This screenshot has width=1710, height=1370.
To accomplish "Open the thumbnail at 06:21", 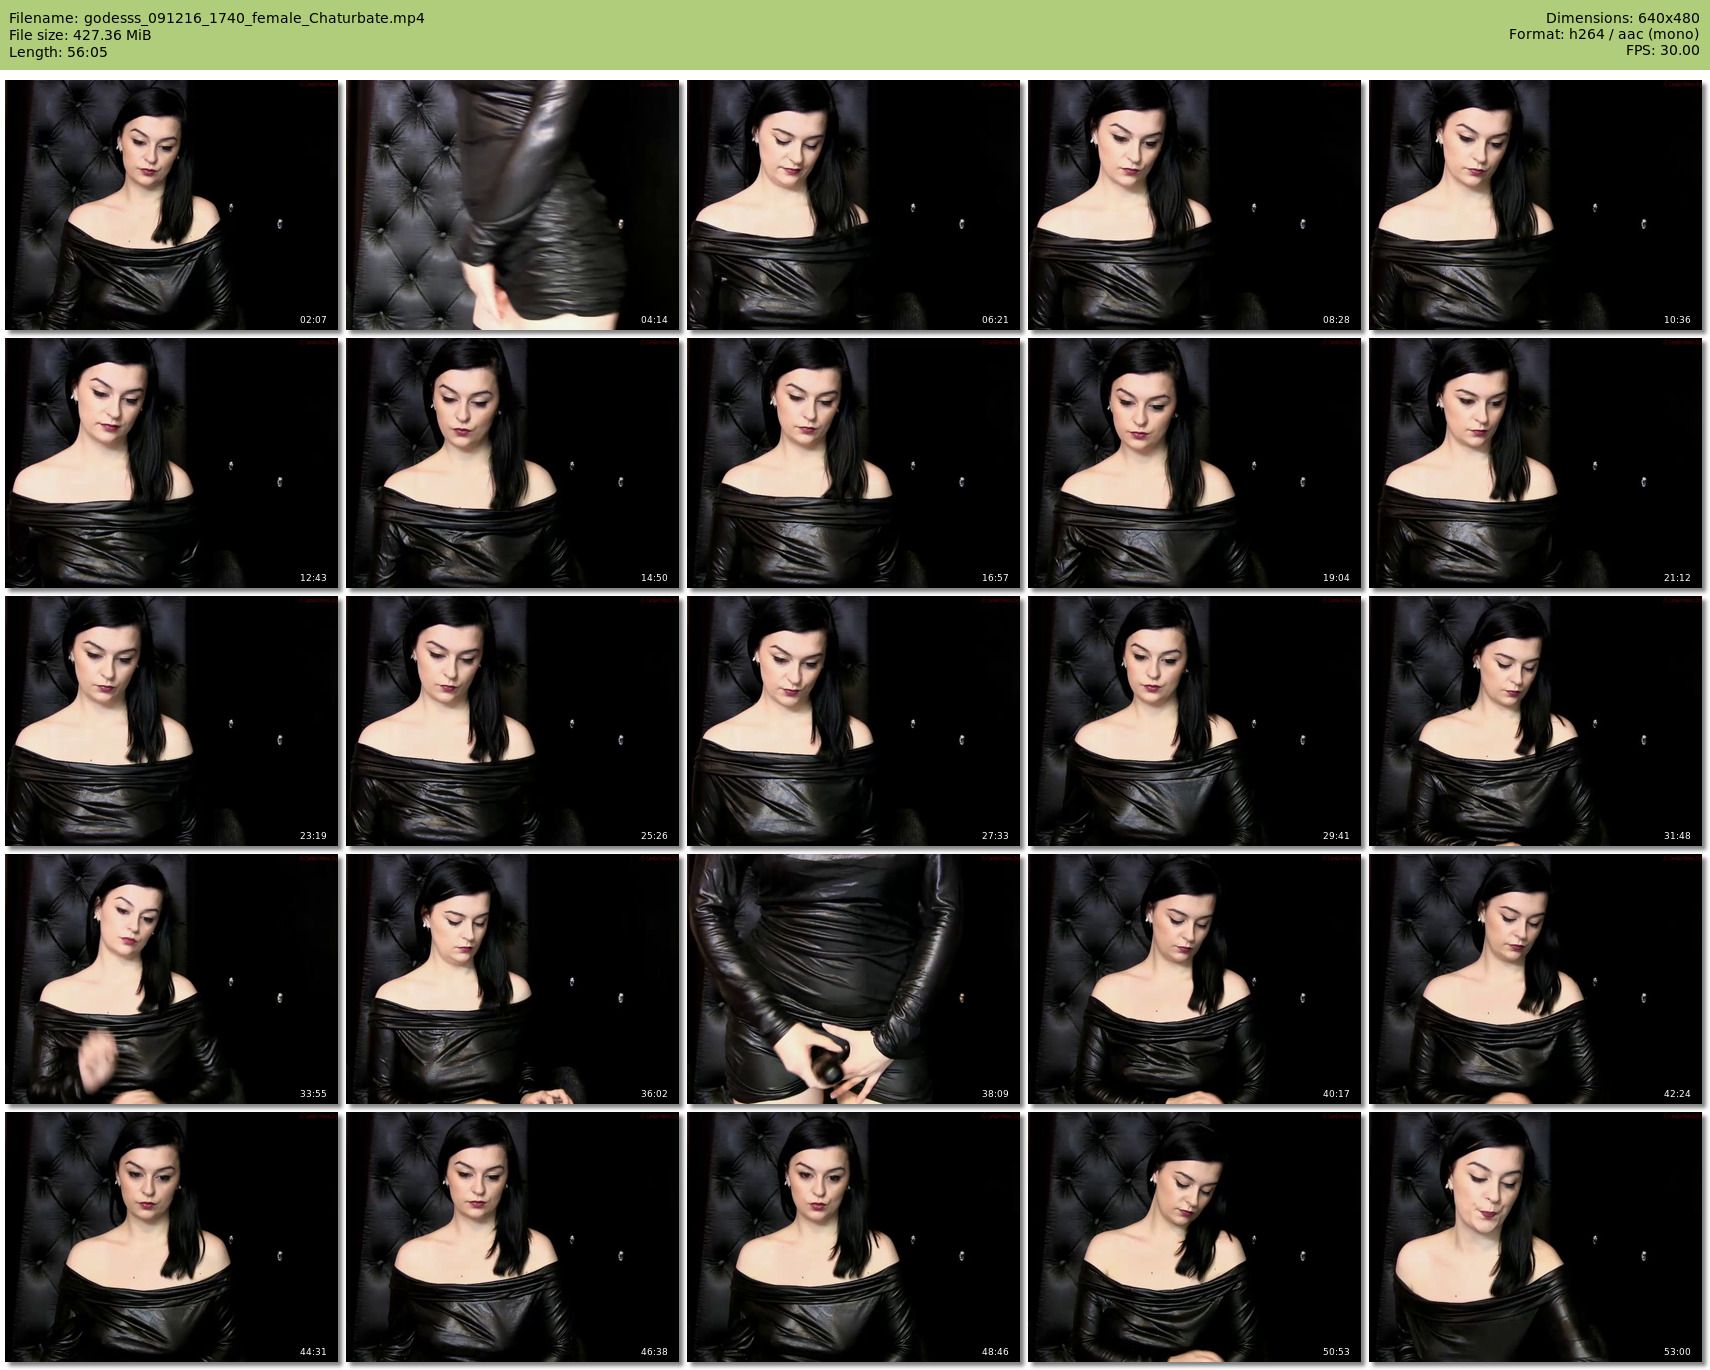I will click(x=853, y=205).
